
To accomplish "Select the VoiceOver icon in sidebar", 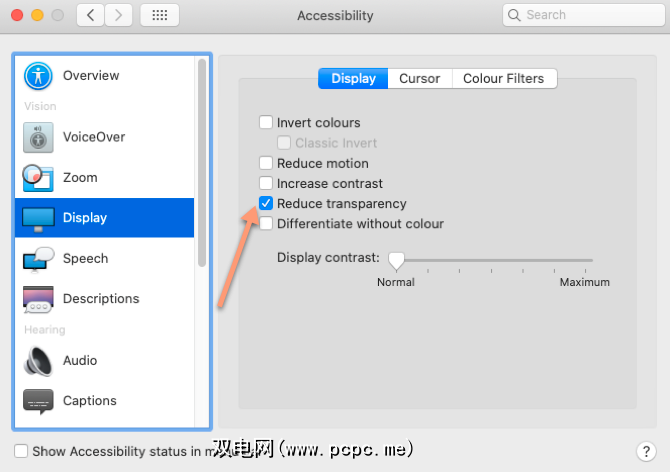I will (38, 137).
